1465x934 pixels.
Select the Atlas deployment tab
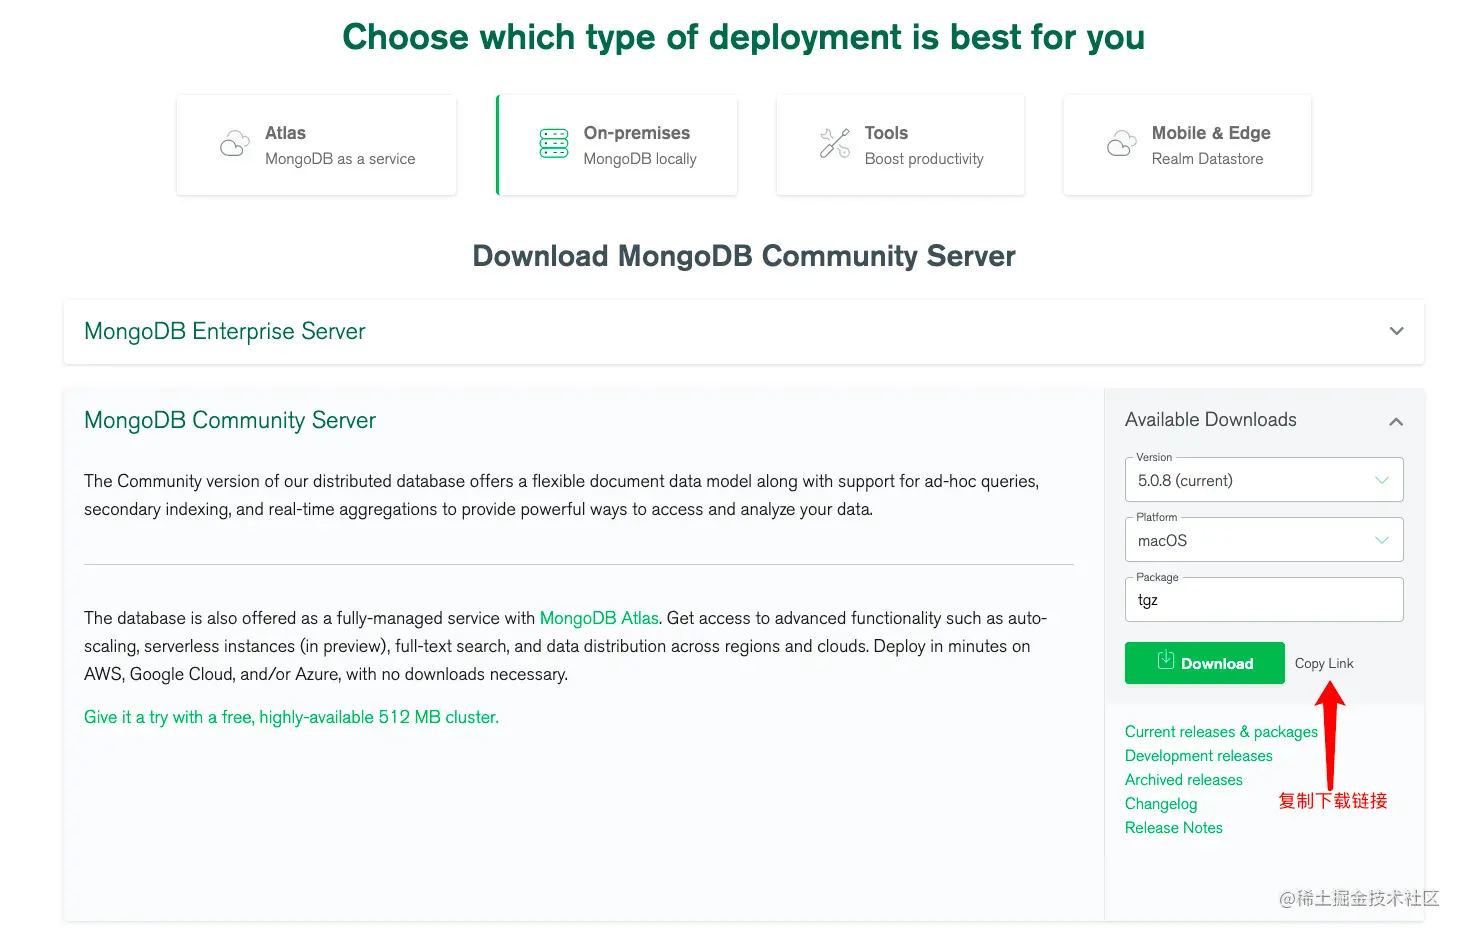[316, 145]
